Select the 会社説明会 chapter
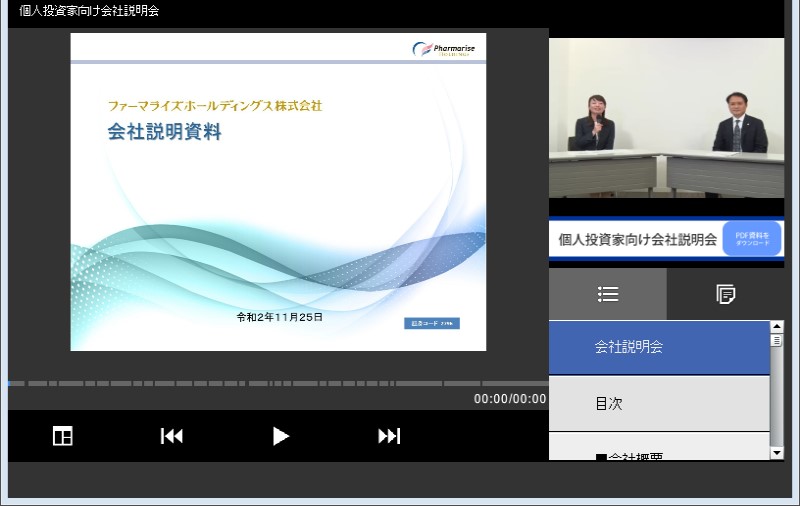The image size is (800, 506). pyautogui.click(x=659, y=347)
